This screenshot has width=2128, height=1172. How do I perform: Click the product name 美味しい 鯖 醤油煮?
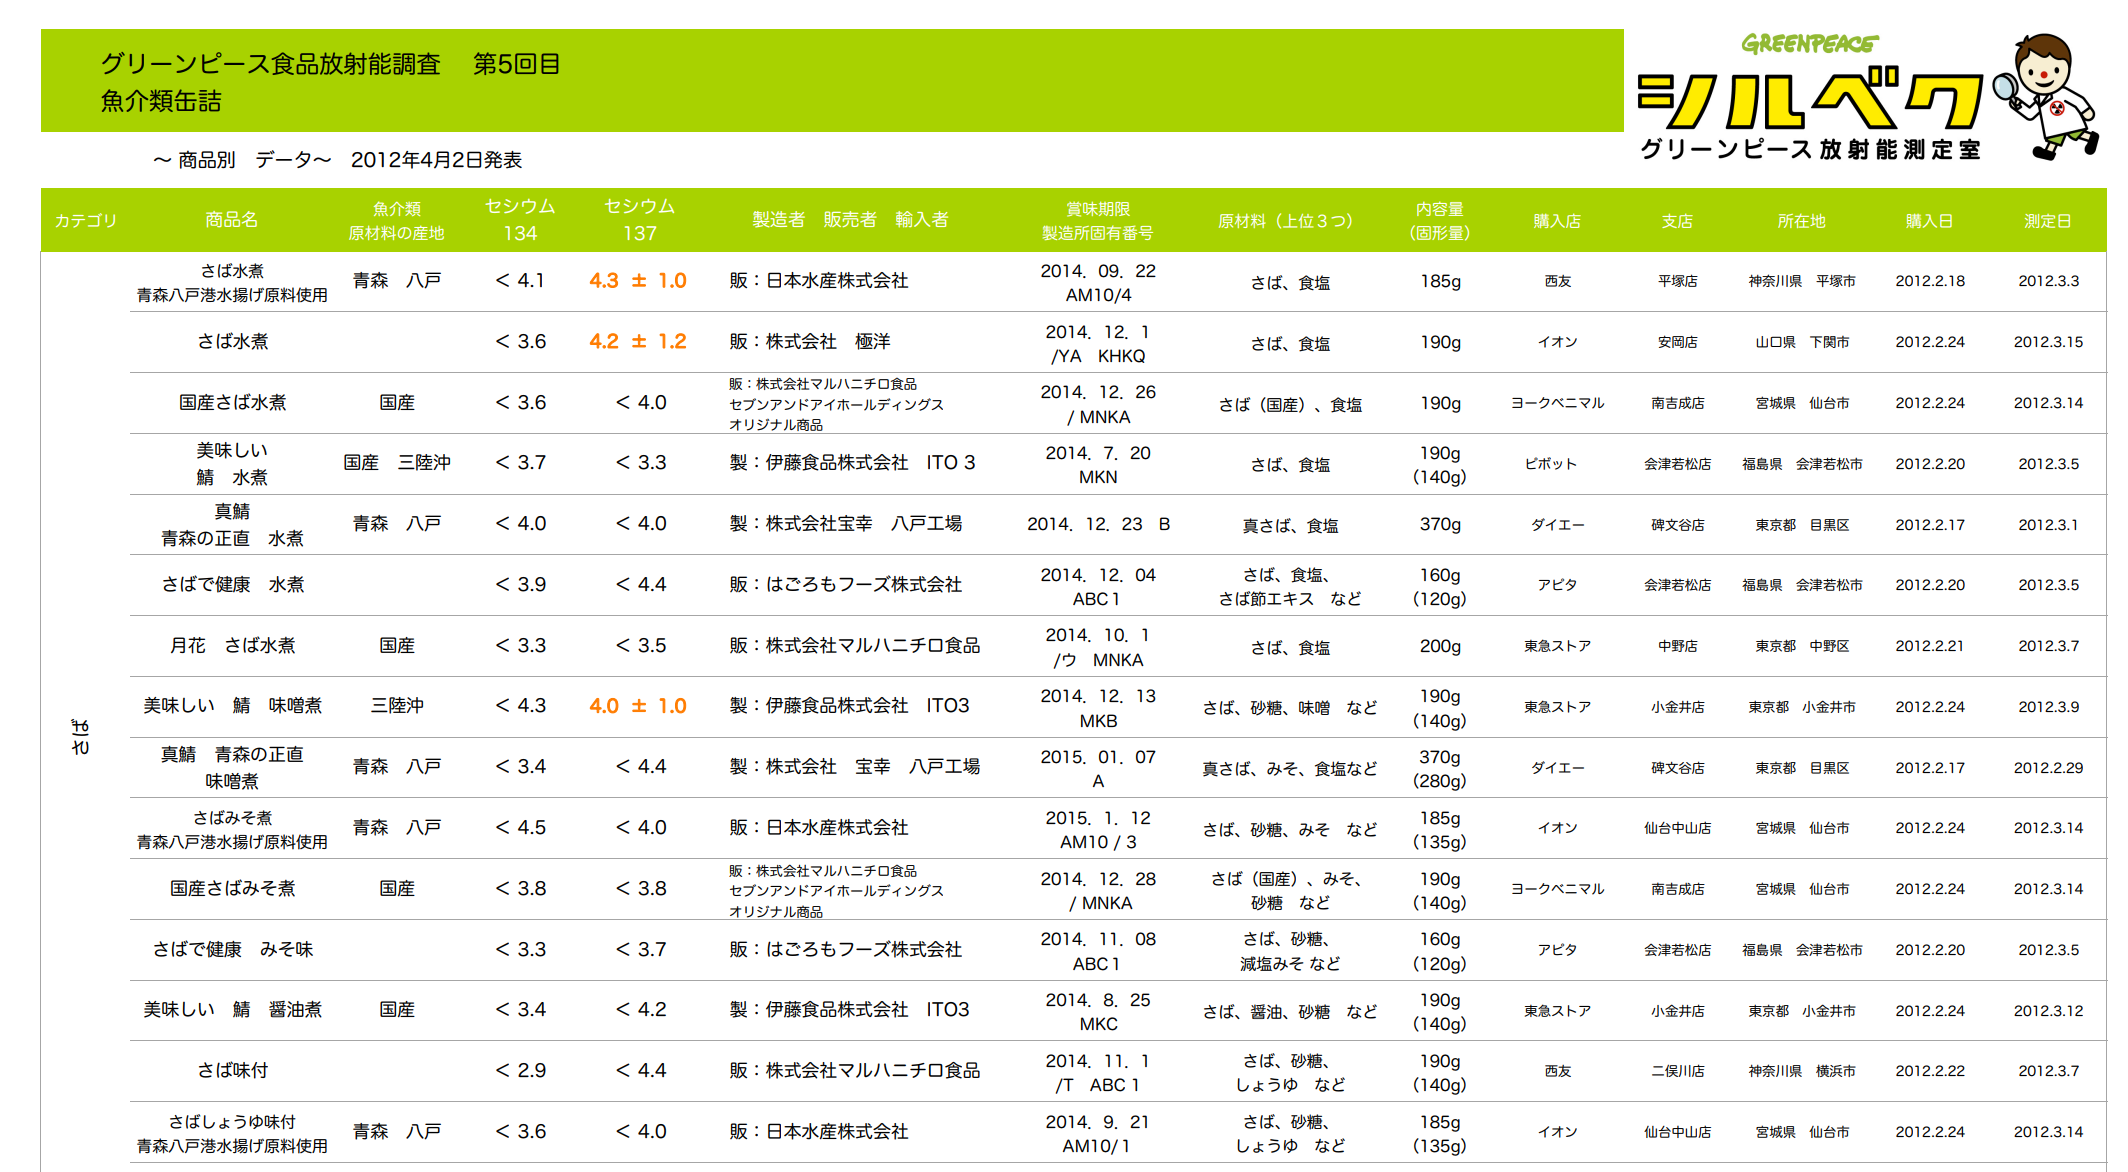[232, 1010]
